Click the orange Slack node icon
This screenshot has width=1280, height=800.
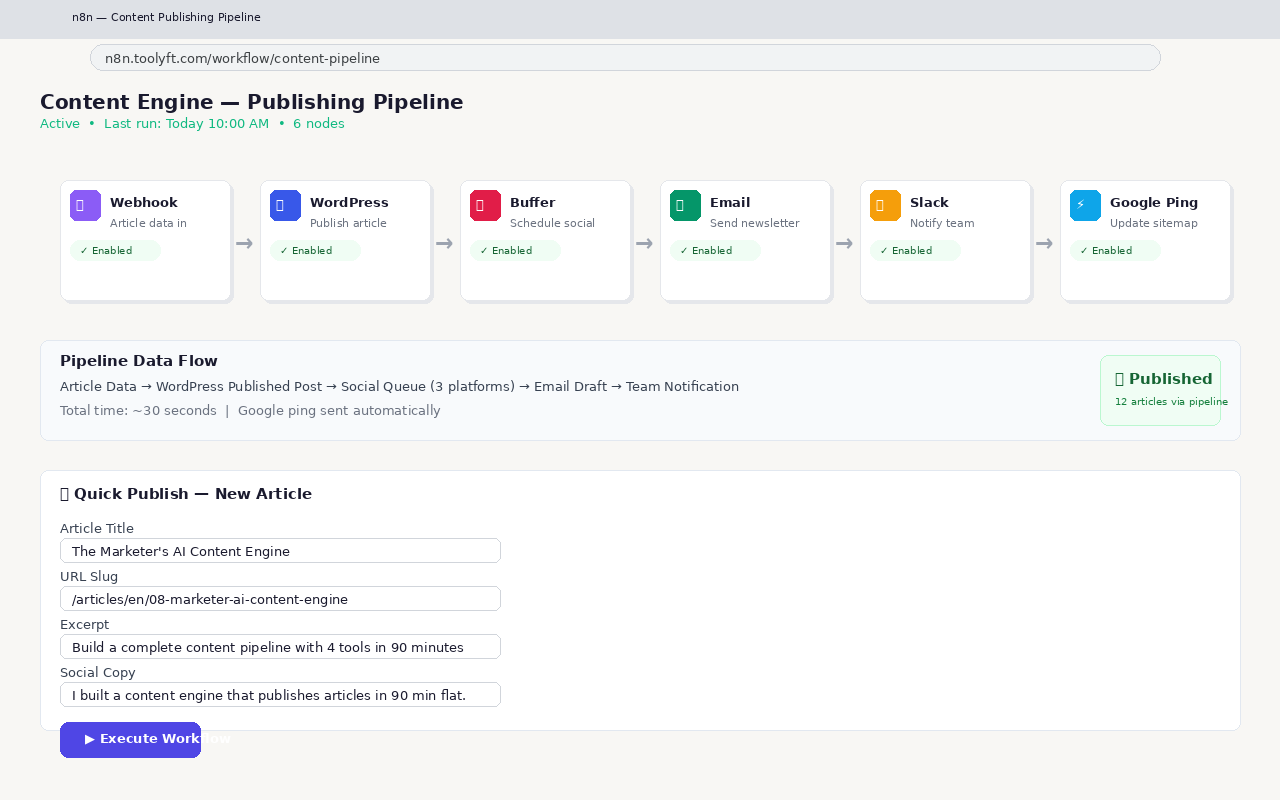click(885, 205)
